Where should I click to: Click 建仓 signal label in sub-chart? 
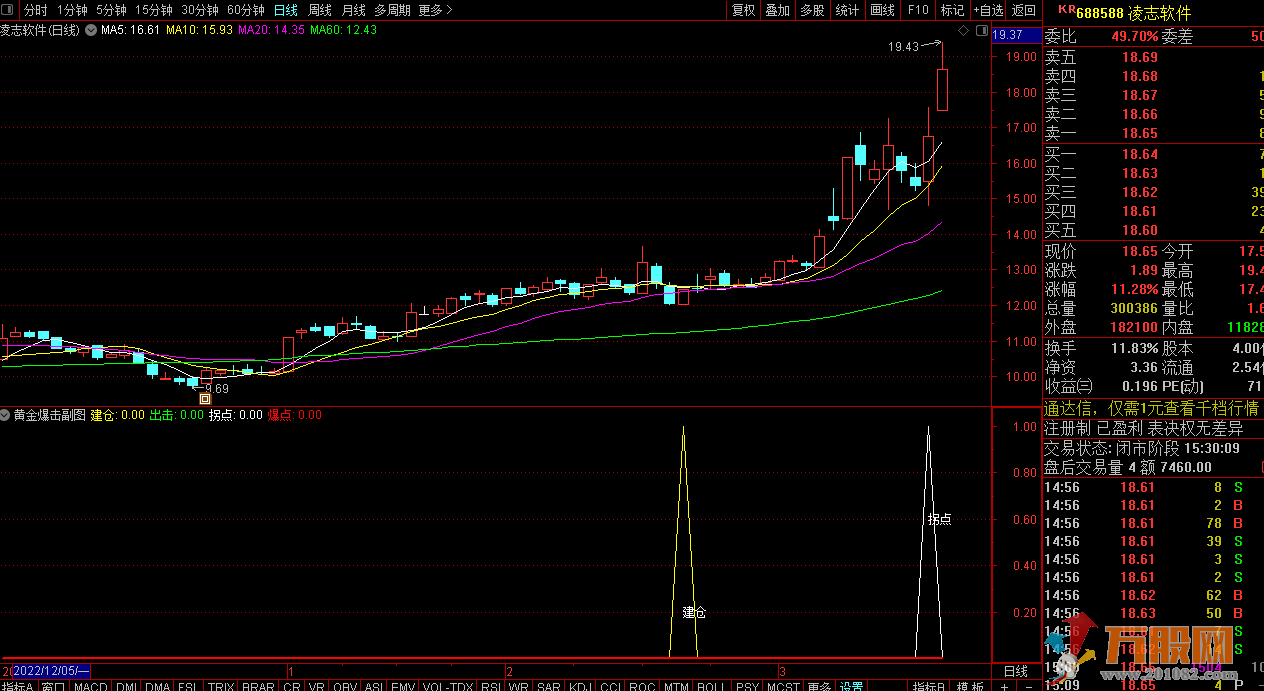pyautogui.click(x=694, y=612)
